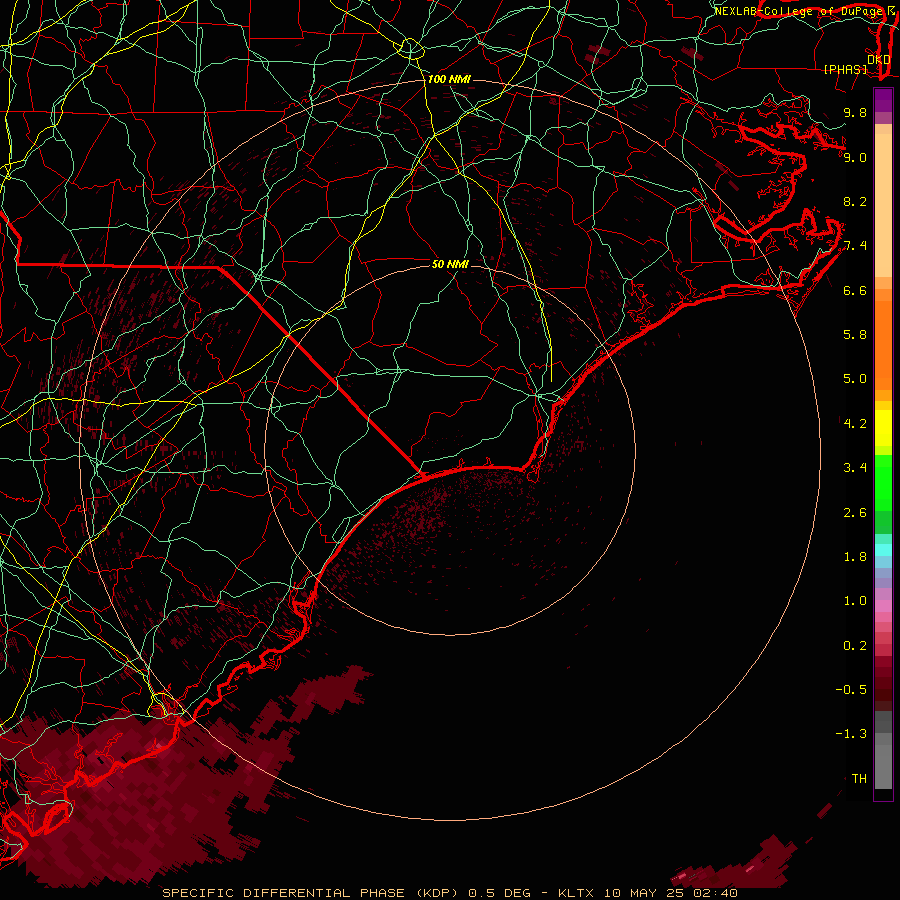Viewport: 900px width, 900px height.
Task: Click the "0.2" color scale value
Action: [x=855, y=646]
